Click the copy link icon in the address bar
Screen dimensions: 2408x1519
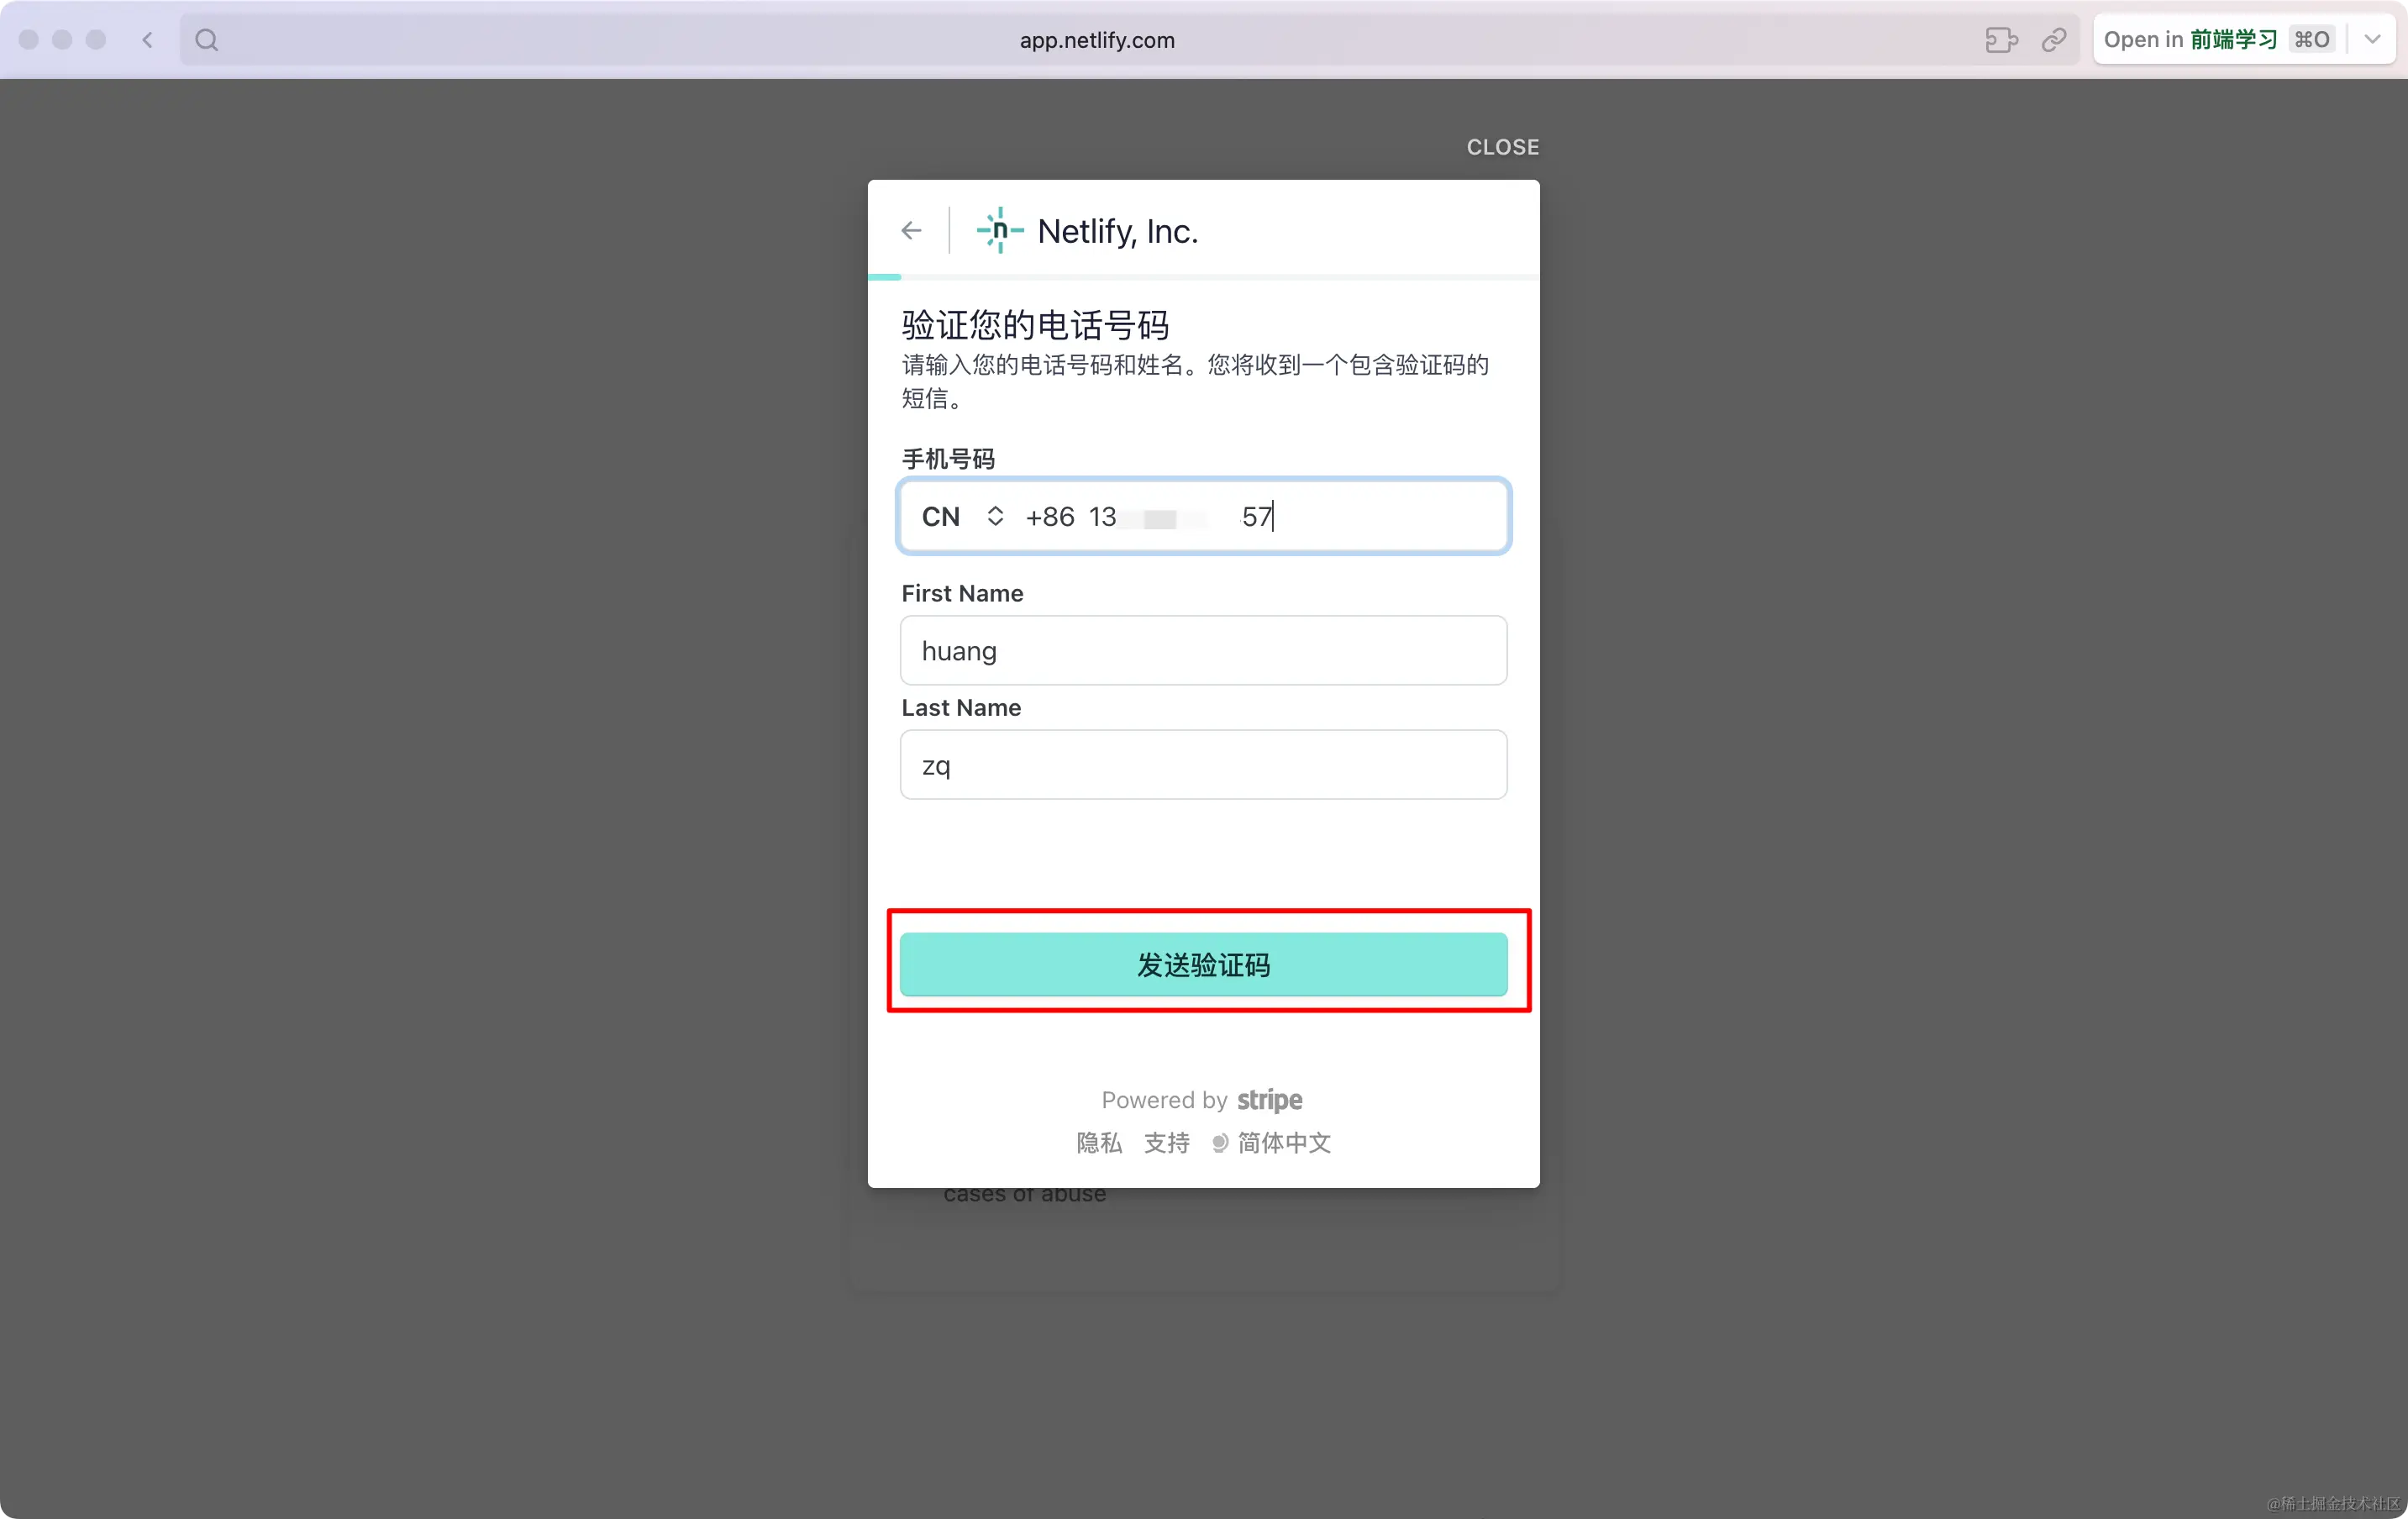click(2054, 40)
